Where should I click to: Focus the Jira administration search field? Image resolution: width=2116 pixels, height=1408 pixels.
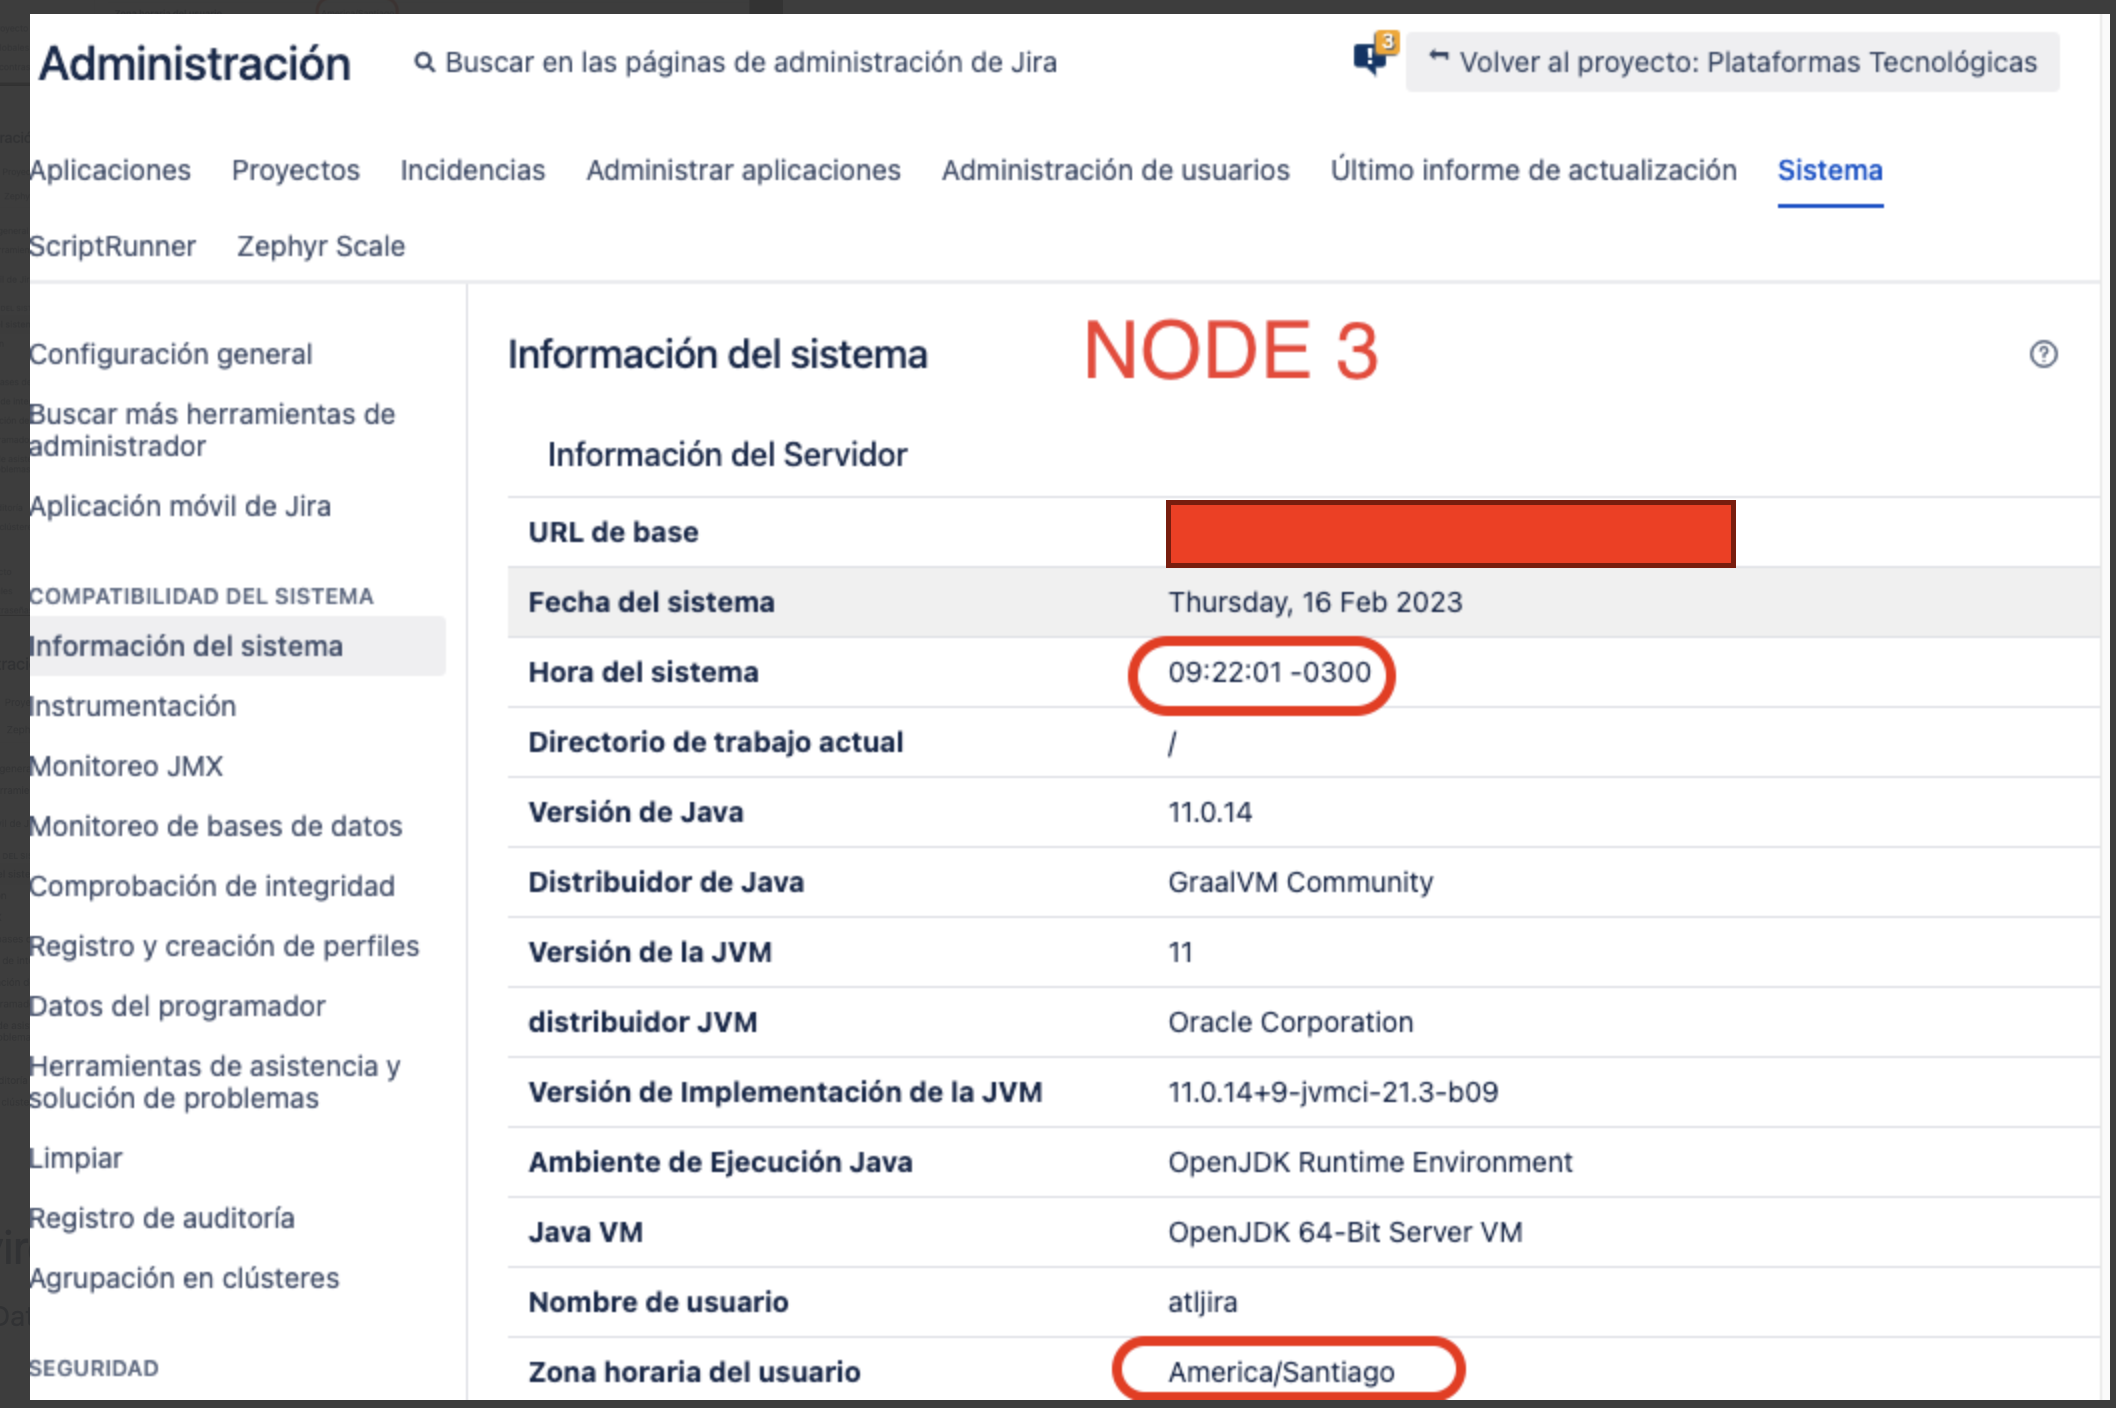(x=750, y=63)
